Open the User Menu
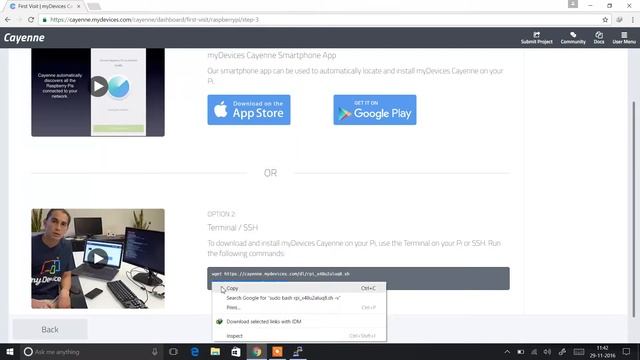The height and width of the screenshot is (360, 640). [x=624, y=38]
